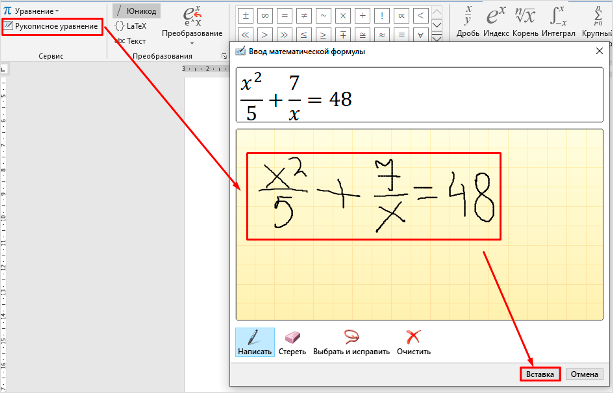This screenshot has width=613, height=393.
Task: Insert the greater-than symbol
Action: tap(265, 35)
